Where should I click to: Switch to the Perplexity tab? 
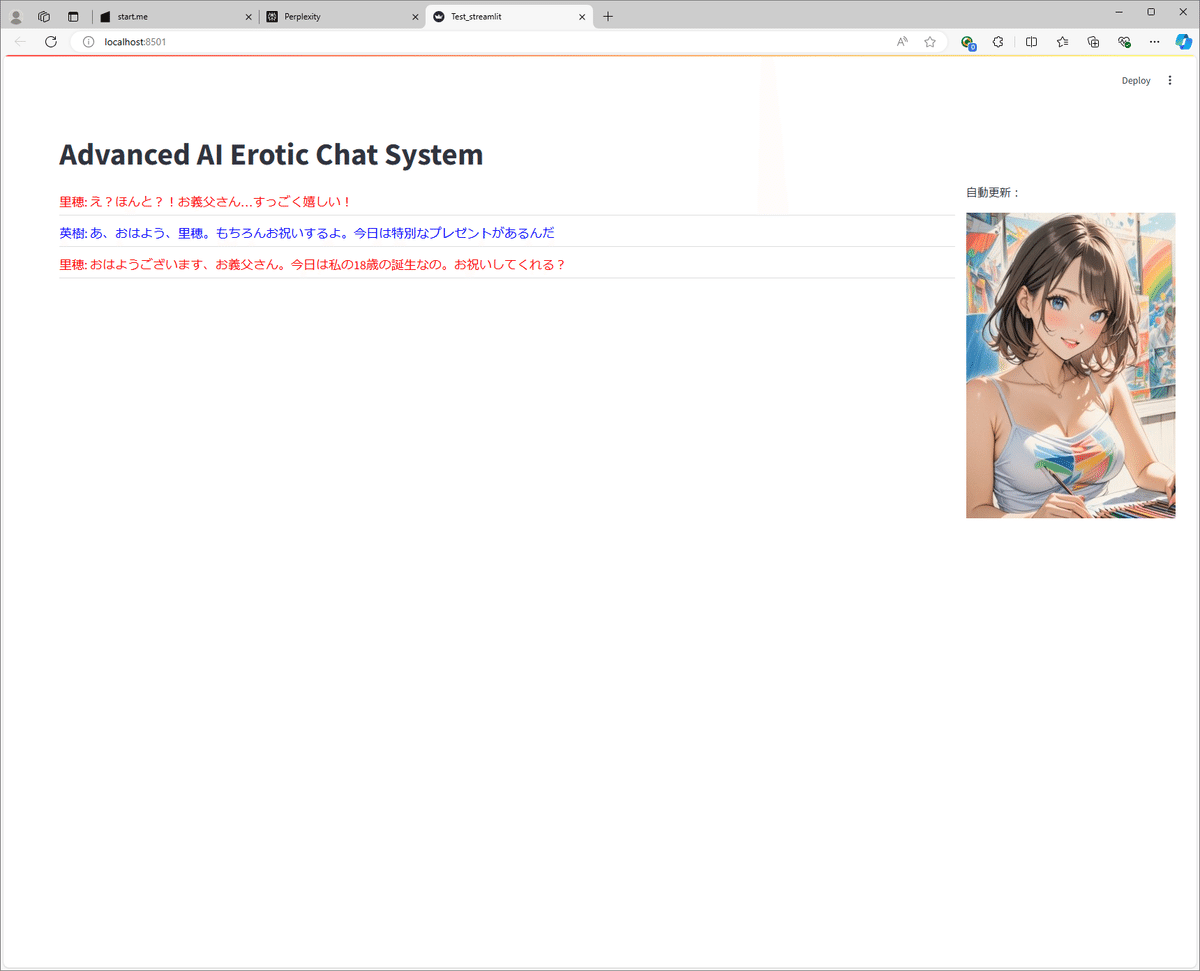(343, 17)
